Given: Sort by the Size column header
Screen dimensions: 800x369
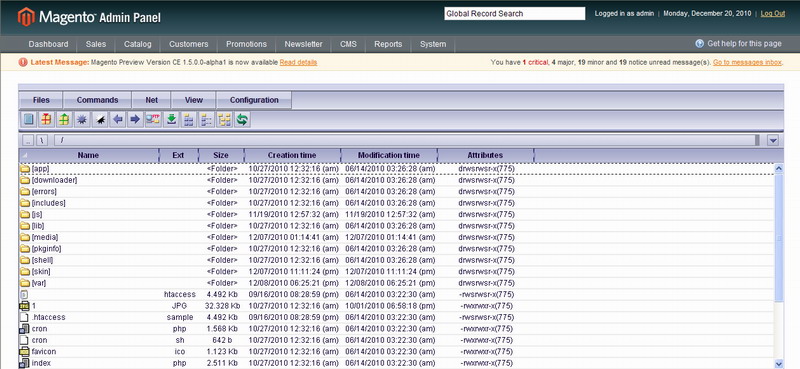Looking at the screenshot, I should click(x=221, y=155).
